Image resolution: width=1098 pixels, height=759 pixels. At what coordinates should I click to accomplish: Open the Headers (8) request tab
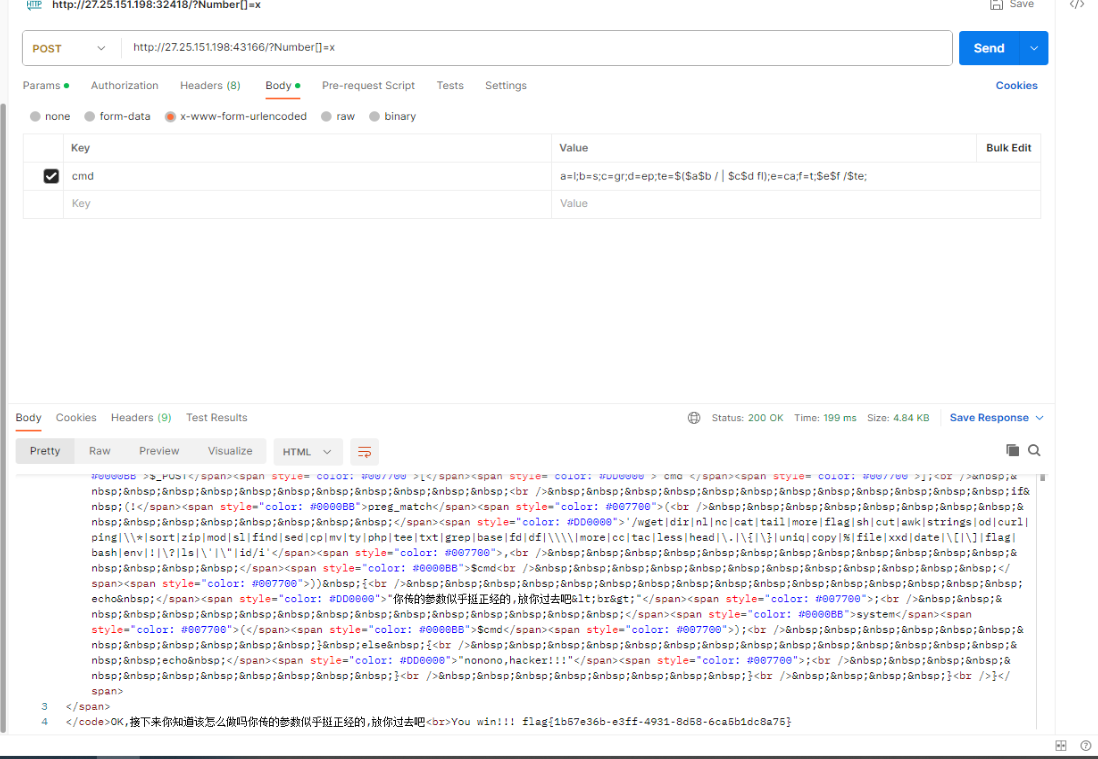[x=210, y=85]
